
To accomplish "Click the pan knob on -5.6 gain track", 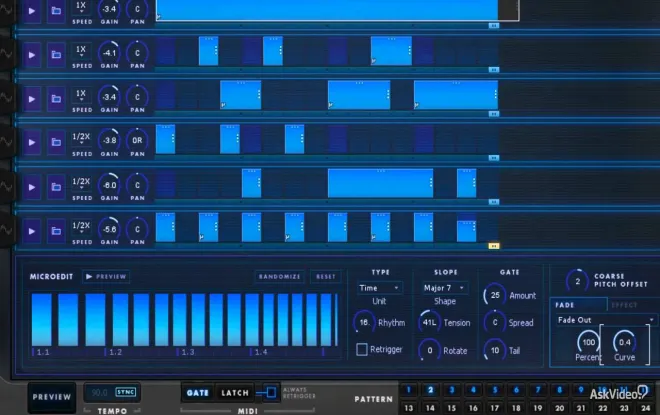I will click(x=137, y=229).
